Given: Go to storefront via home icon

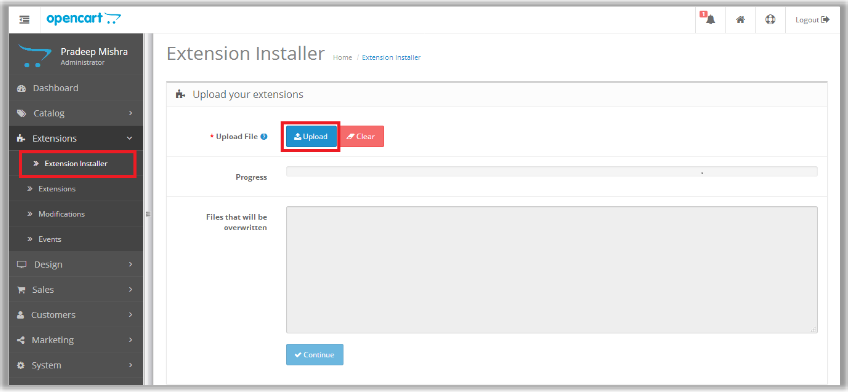Looking at the screenshot, I should [x=740, y=19].
